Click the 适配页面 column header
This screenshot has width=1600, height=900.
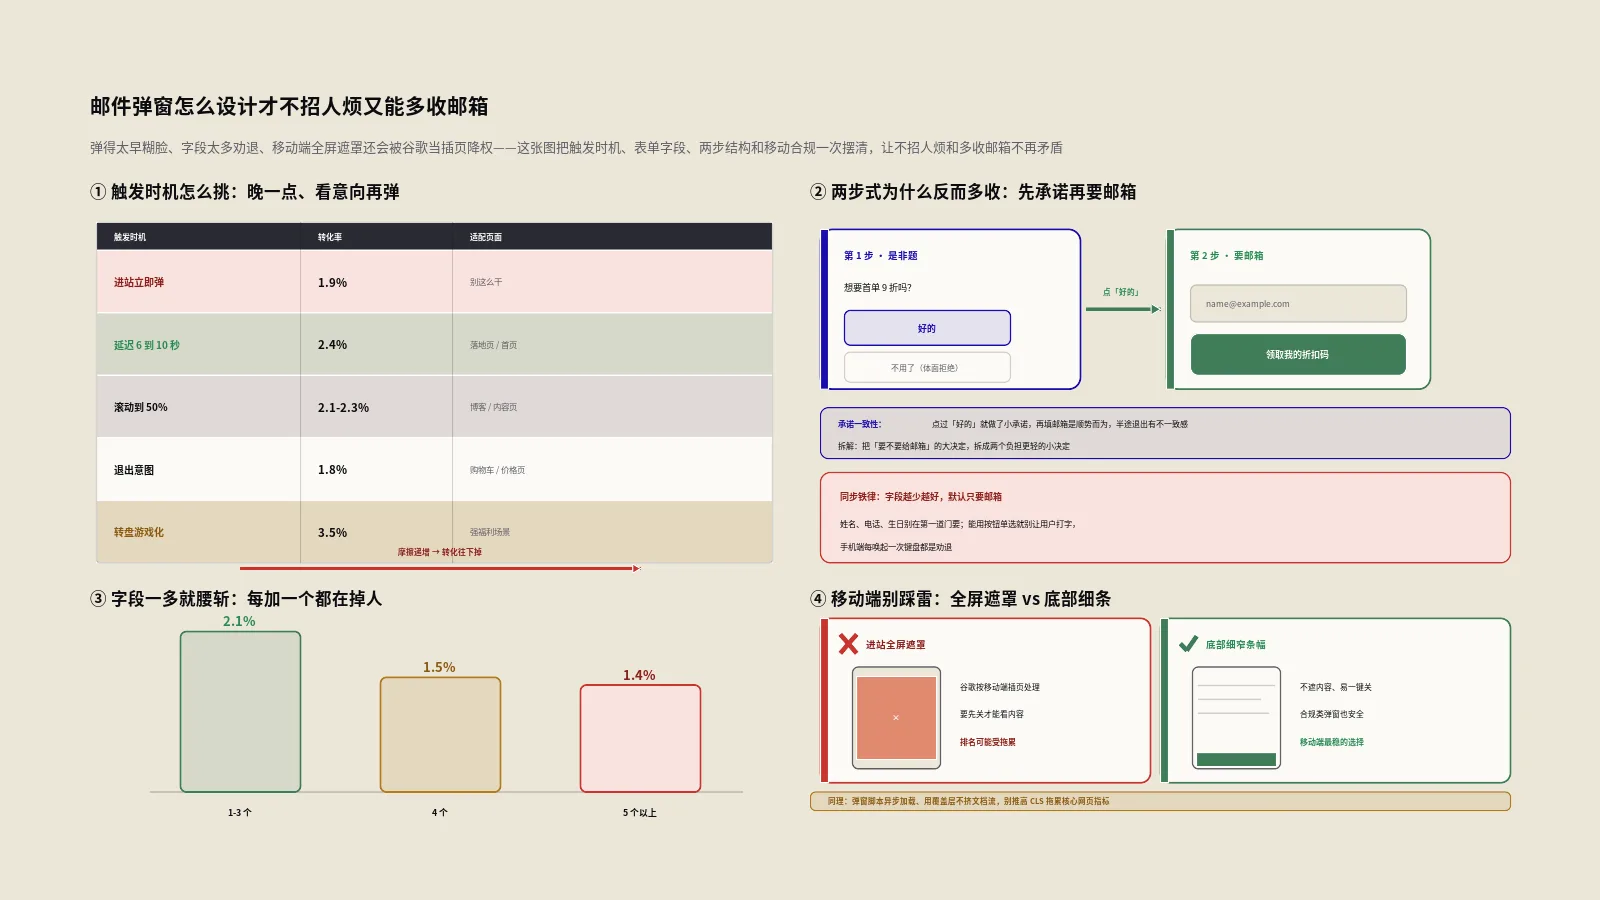pyautogui.click(x=486, y=237)
